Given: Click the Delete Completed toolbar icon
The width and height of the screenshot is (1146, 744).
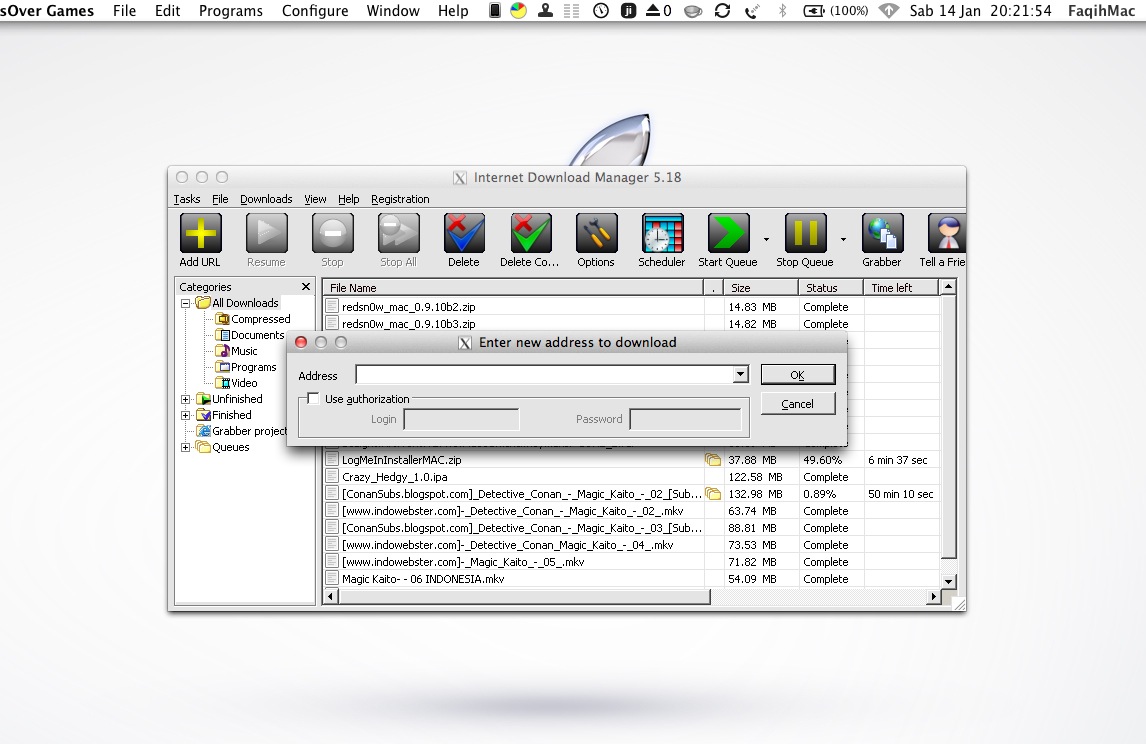Looking at the screenshot, I should click(x=531, y=234).
